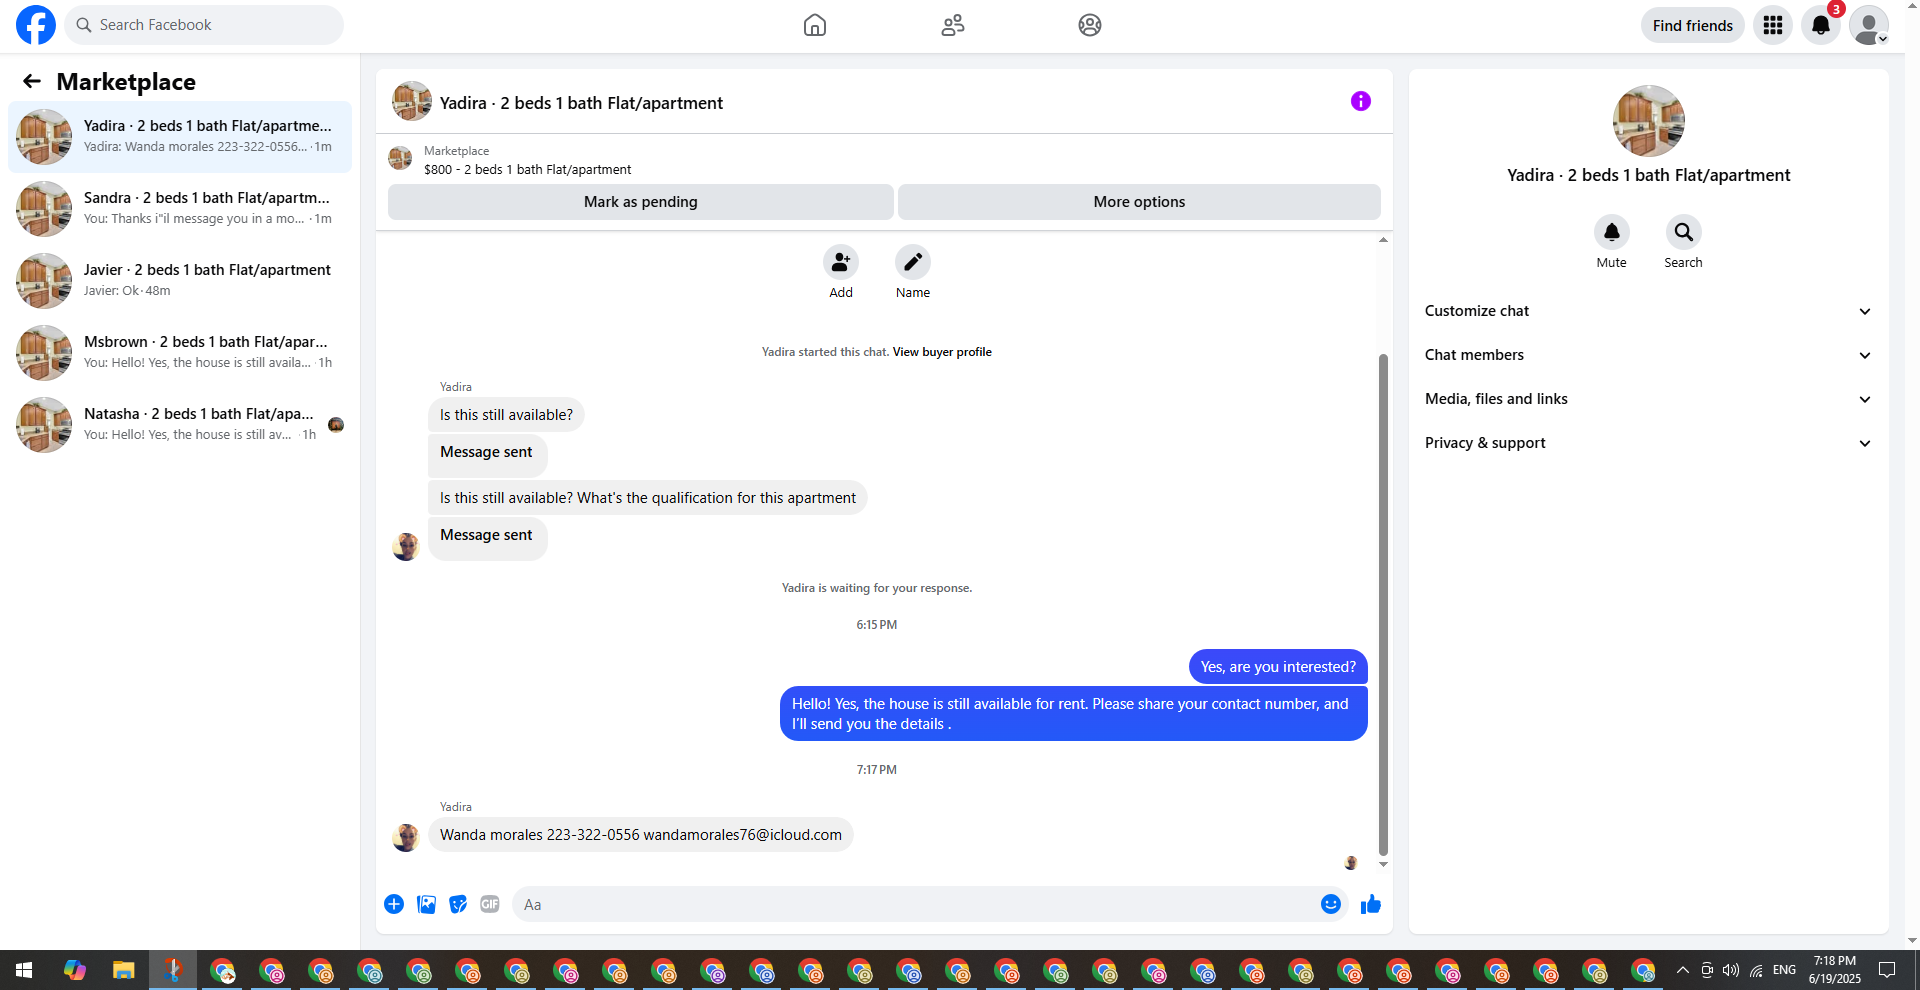
Task: Open Javier conversation in list
Action: tap(180, 281)
